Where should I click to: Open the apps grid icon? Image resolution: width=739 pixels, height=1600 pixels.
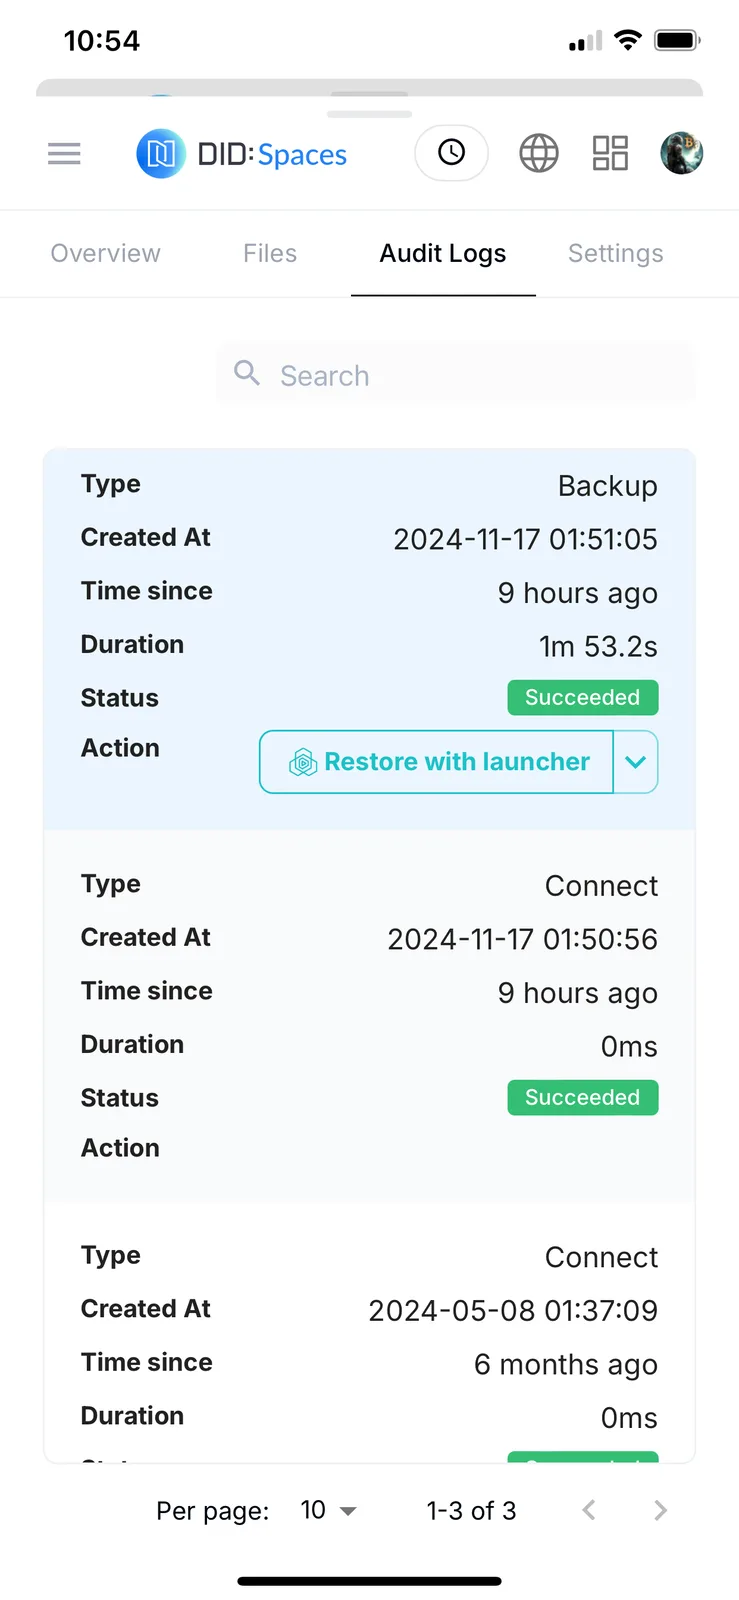tap(610, 154)
